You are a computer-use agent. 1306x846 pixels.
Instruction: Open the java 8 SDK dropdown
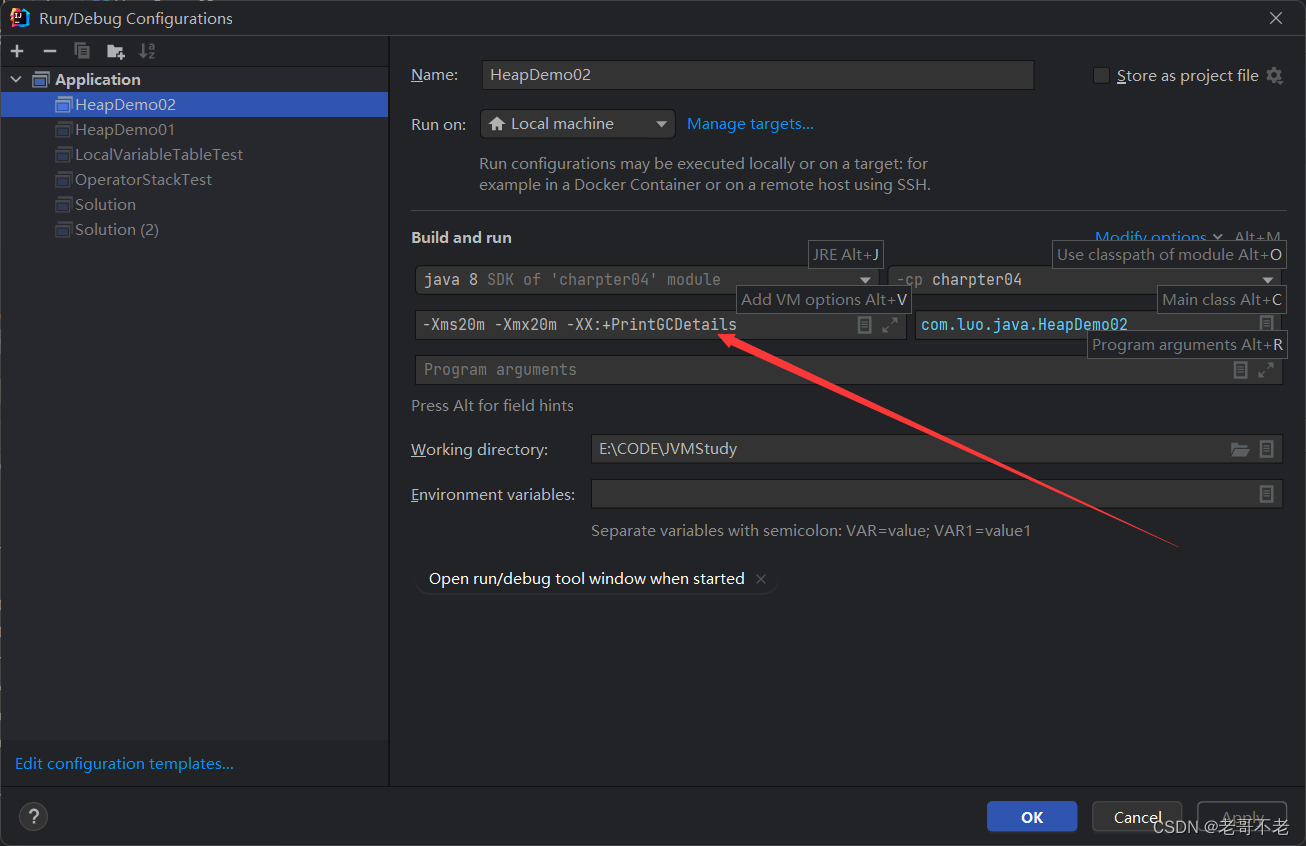[x=648, y=280]
